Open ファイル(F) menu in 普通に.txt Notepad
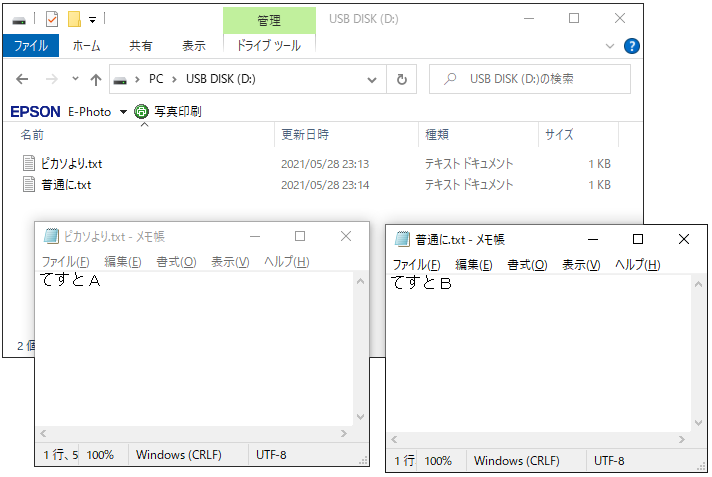The width and height of the screenshot is (712, 477). tap(416, 265)
